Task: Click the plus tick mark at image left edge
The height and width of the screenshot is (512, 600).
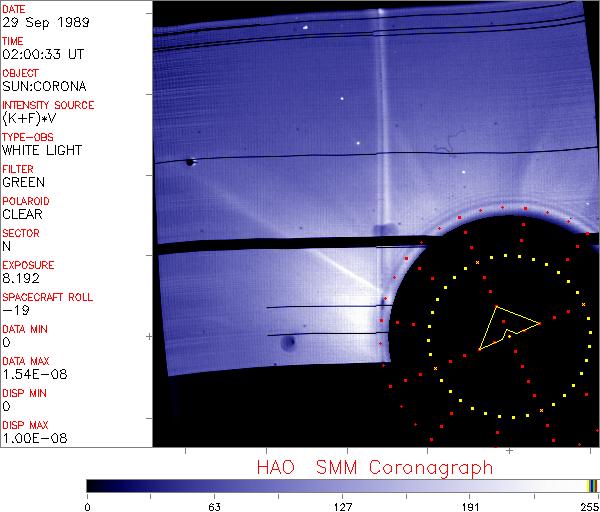Action: tap(150, 337)
